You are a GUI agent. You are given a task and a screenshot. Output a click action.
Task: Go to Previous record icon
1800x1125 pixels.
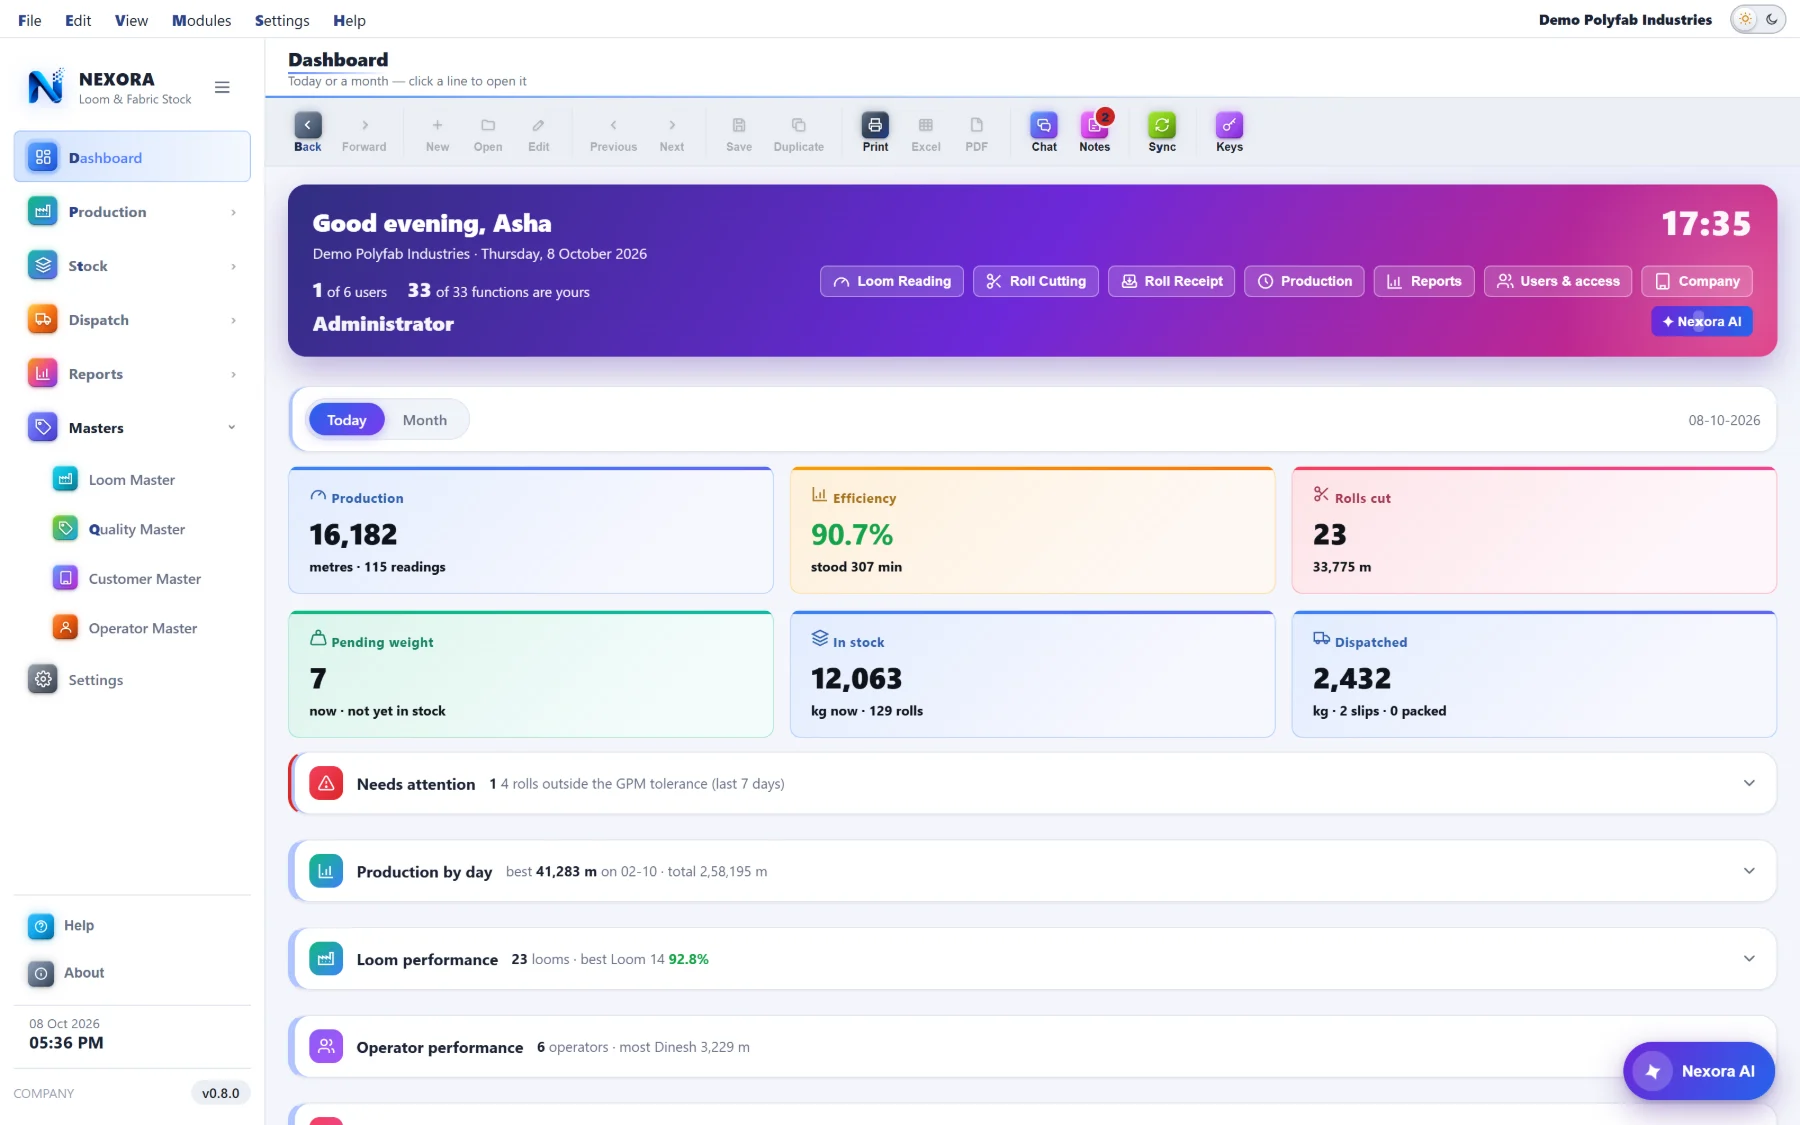coord(613,131)
